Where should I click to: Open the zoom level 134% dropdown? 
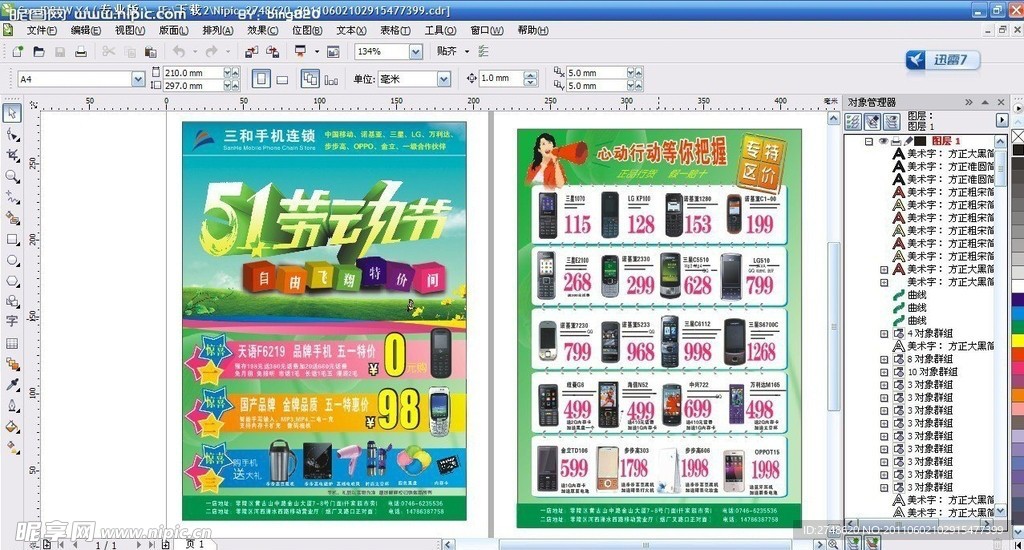416,52
